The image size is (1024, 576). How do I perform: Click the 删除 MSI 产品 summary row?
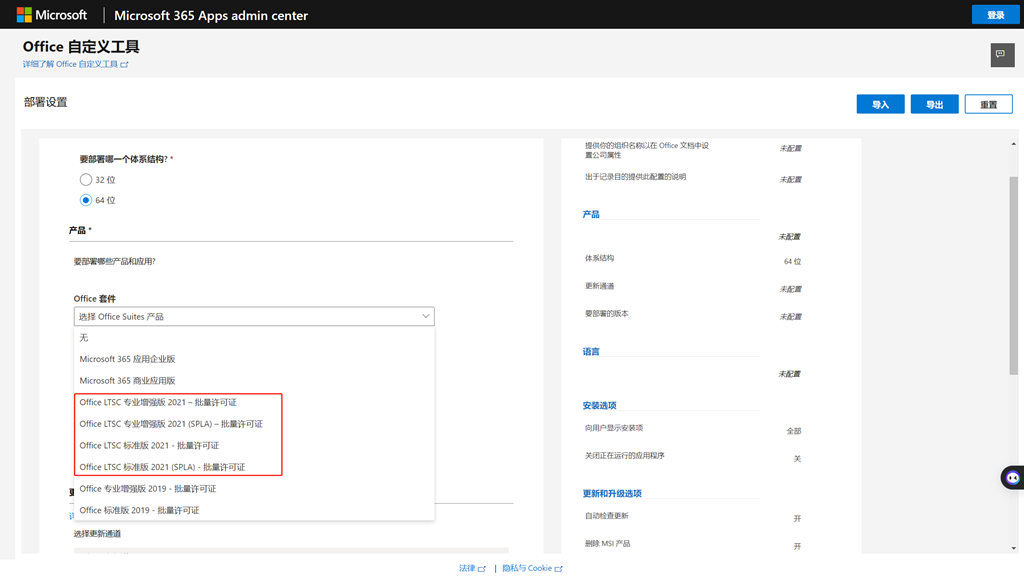(693, 544)
